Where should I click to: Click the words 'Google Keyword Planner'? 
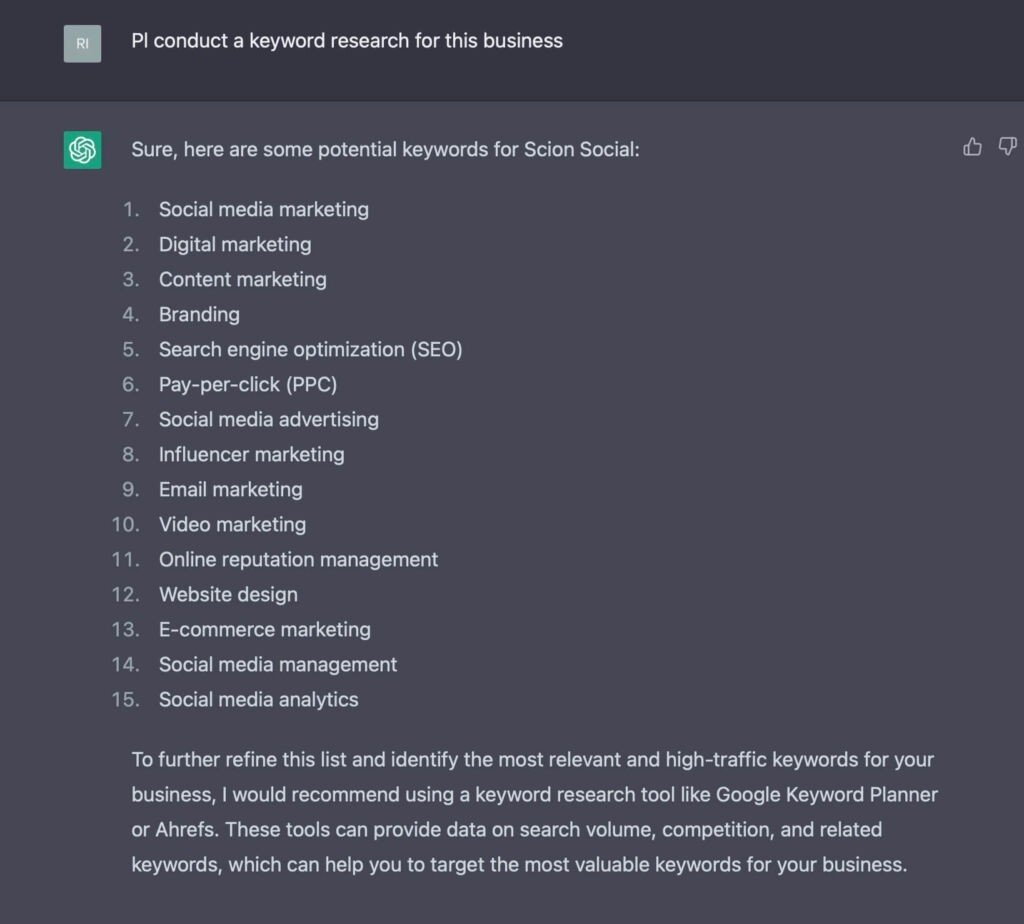click(827, 795)
